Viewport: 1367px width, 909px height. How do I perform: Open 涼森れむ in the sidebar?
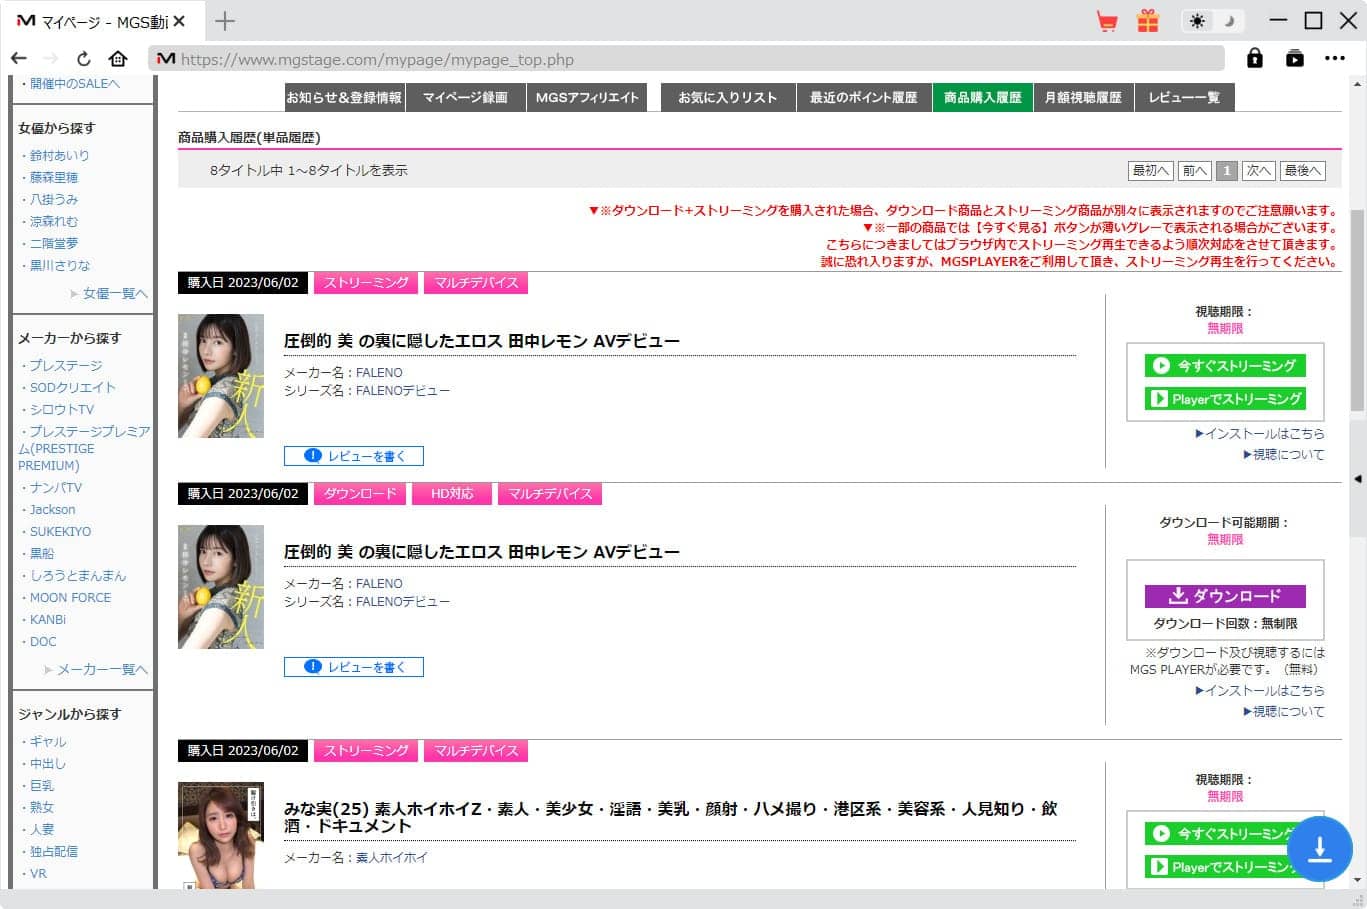point(53,222)
